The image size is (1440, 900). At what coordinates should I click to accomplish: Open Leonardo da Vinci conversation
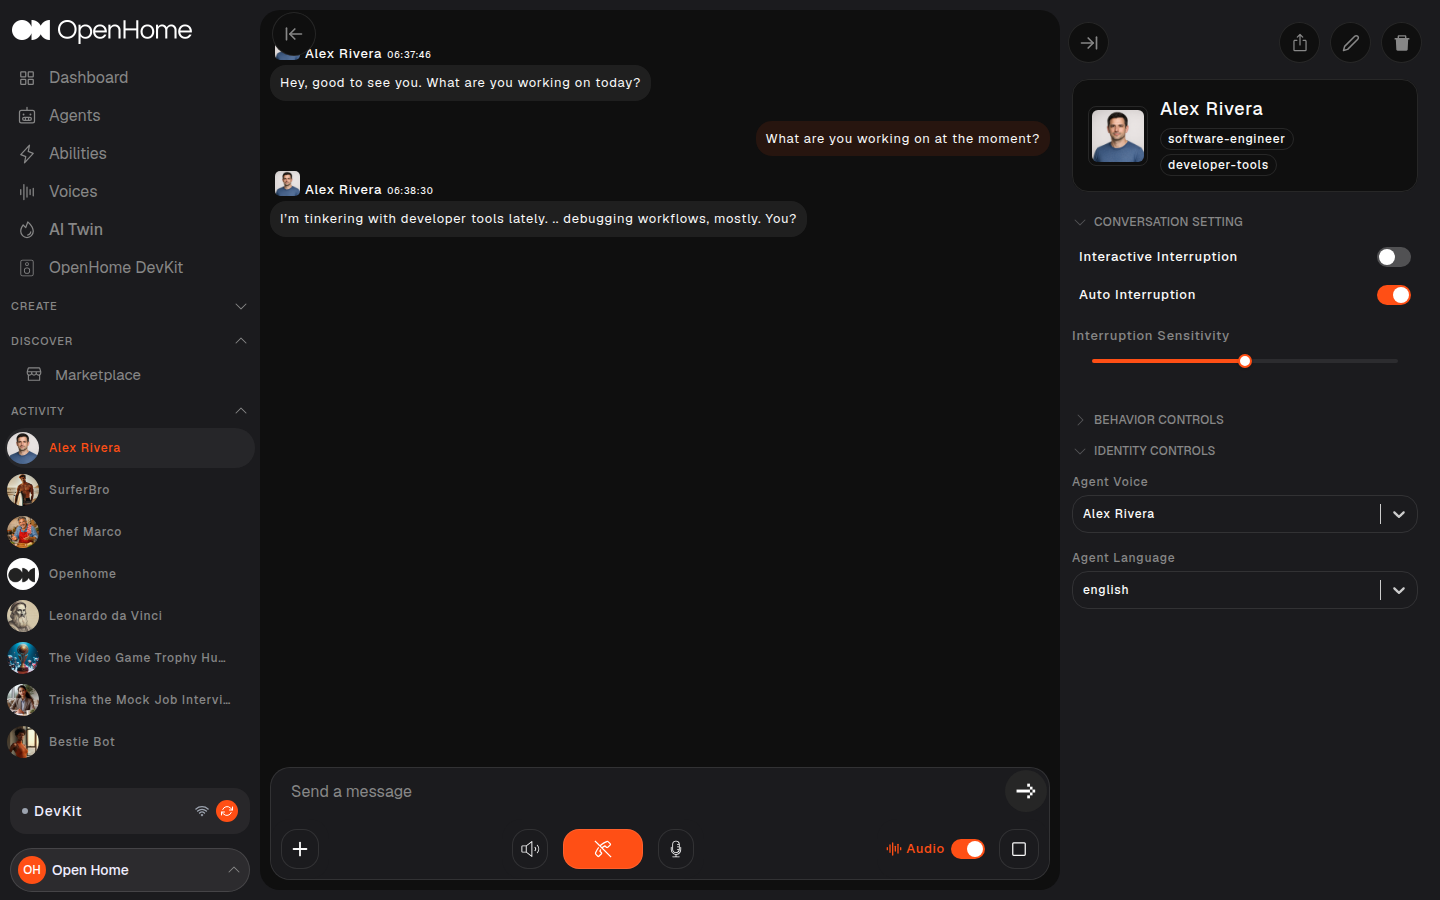[128, 616]
